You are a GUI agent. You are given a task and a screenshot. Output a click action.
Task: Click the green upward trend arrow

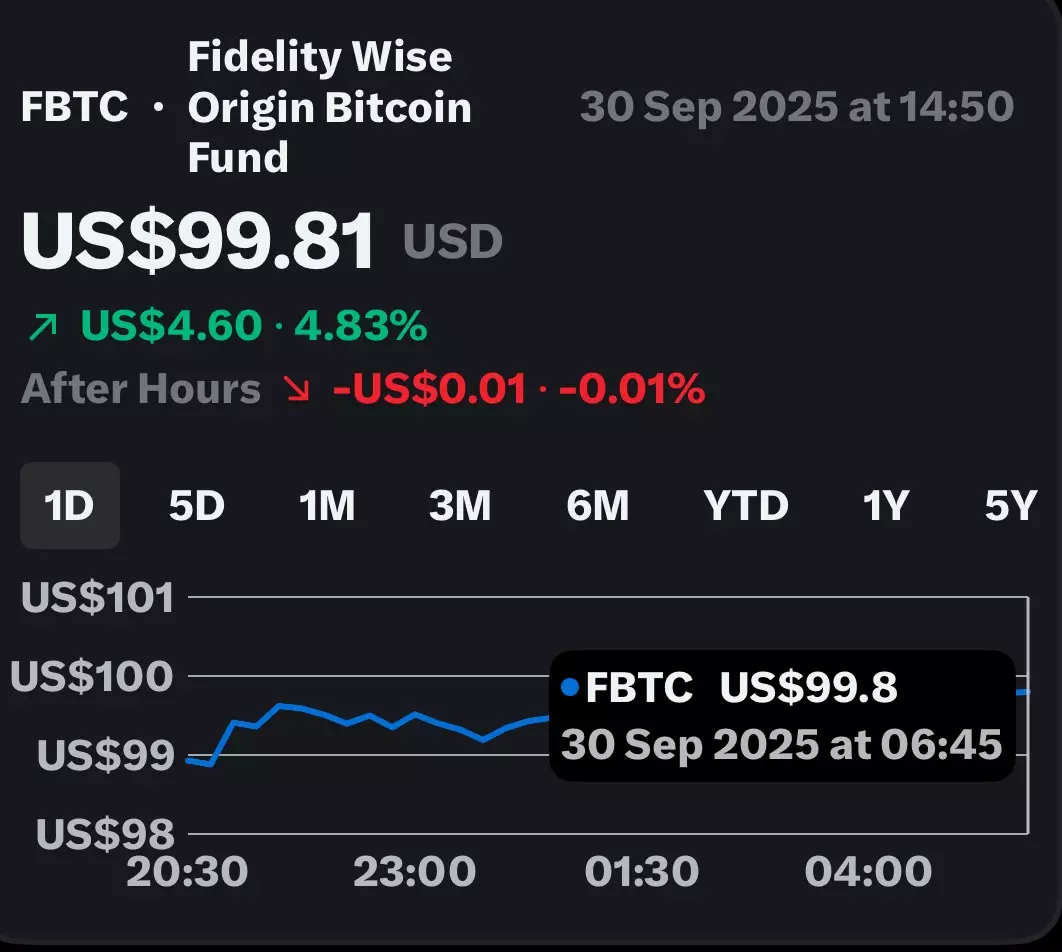[43, 326]
